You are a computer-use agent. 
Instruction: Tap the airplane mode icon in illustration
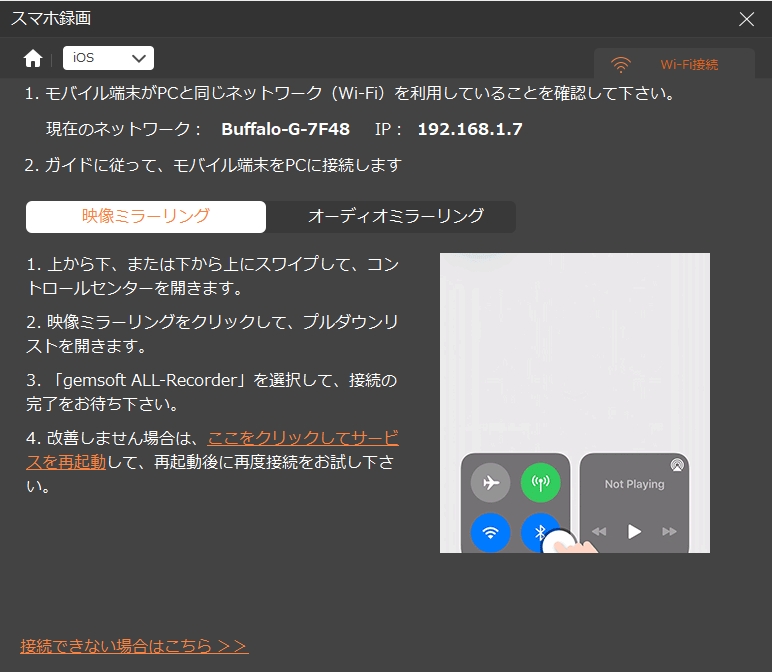pyautogui.click(x=489, y=484)
